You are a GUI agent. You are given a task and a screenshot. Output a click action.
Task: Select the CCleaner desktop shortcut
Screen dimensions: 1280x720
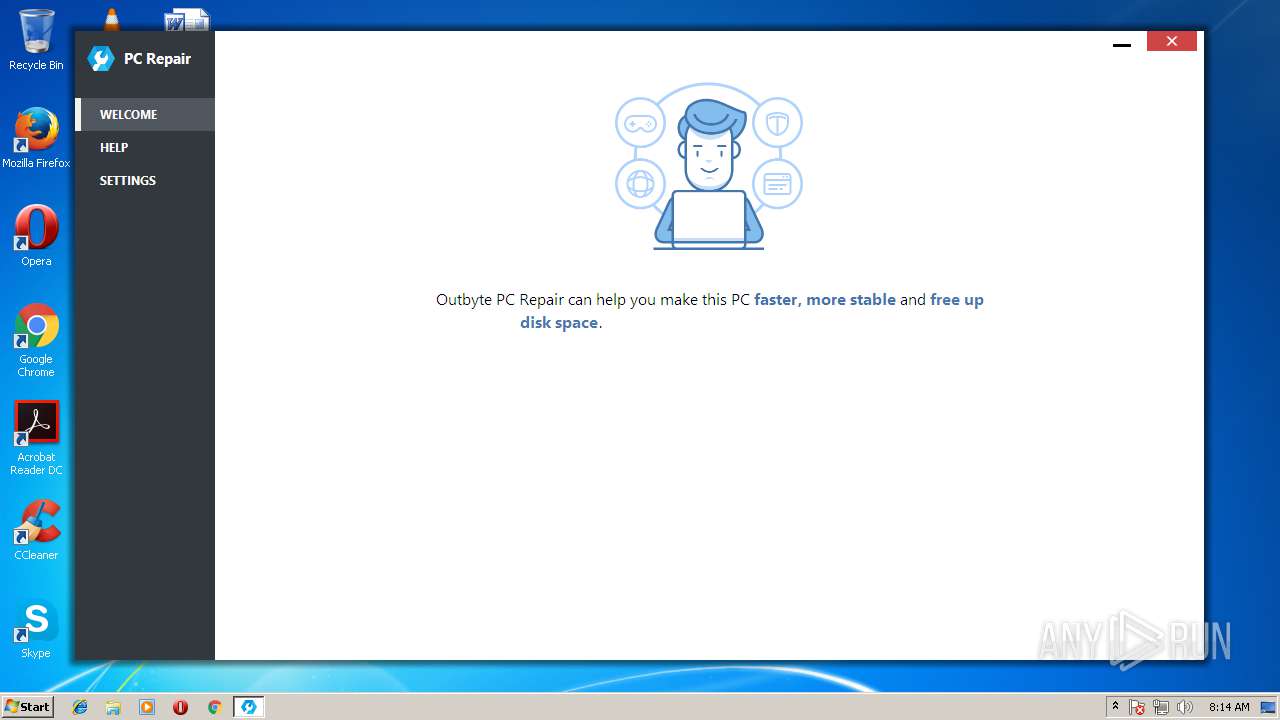36,530
